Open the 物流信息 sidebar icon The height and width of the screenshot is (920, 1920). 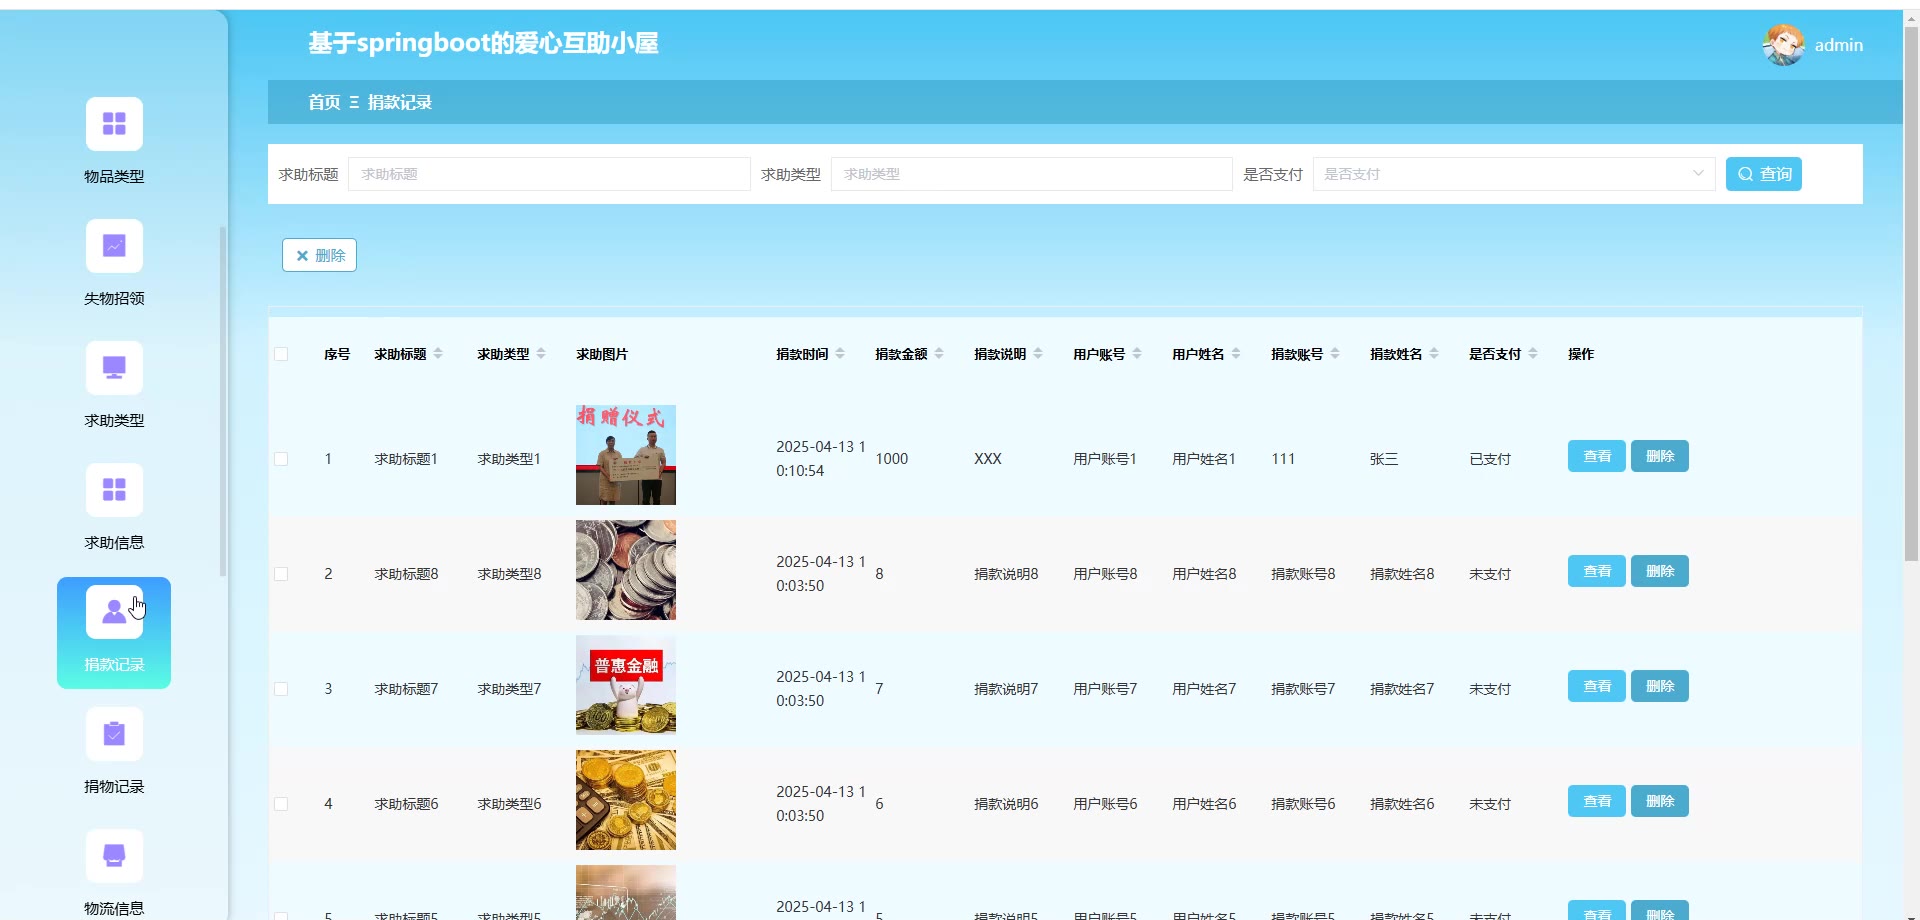click(114, 857)
